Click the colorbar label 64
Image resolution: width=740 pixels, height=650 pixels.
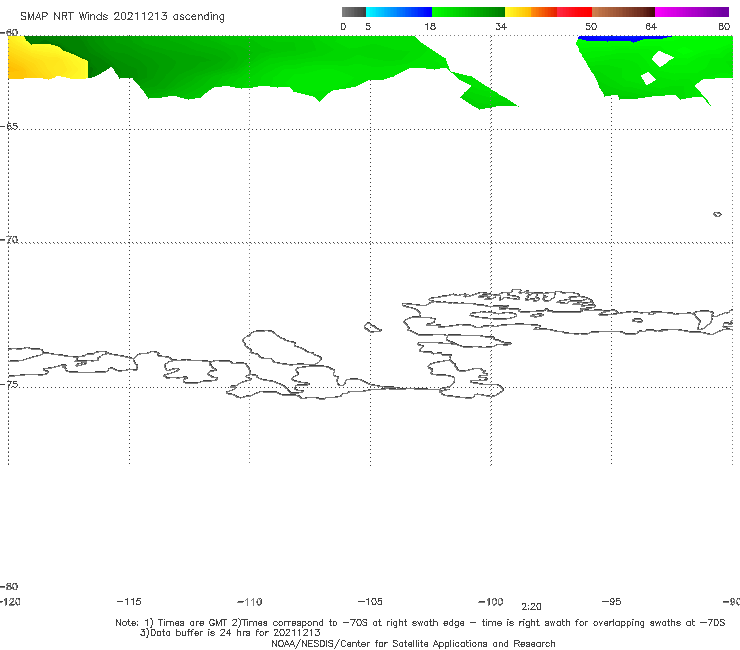[651, 27]
